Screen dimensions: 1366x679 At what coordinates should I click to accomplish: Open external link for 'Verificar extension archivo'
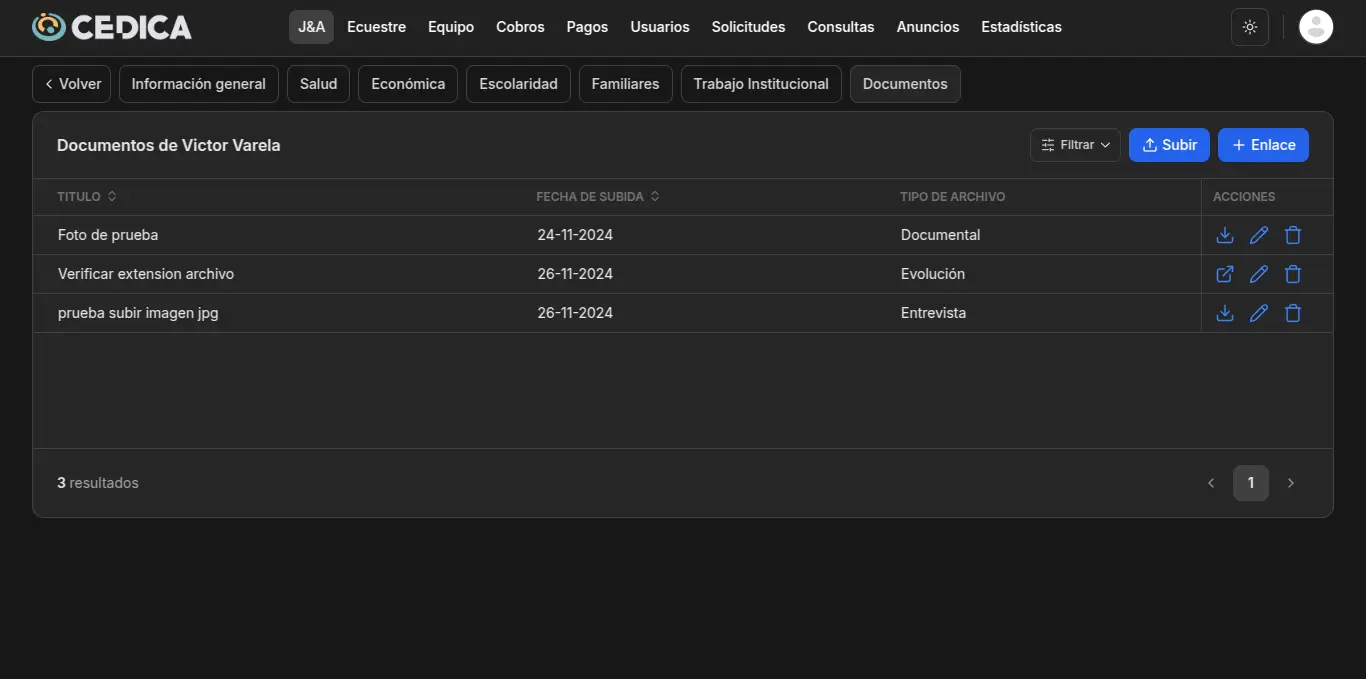pos(1224,274)
